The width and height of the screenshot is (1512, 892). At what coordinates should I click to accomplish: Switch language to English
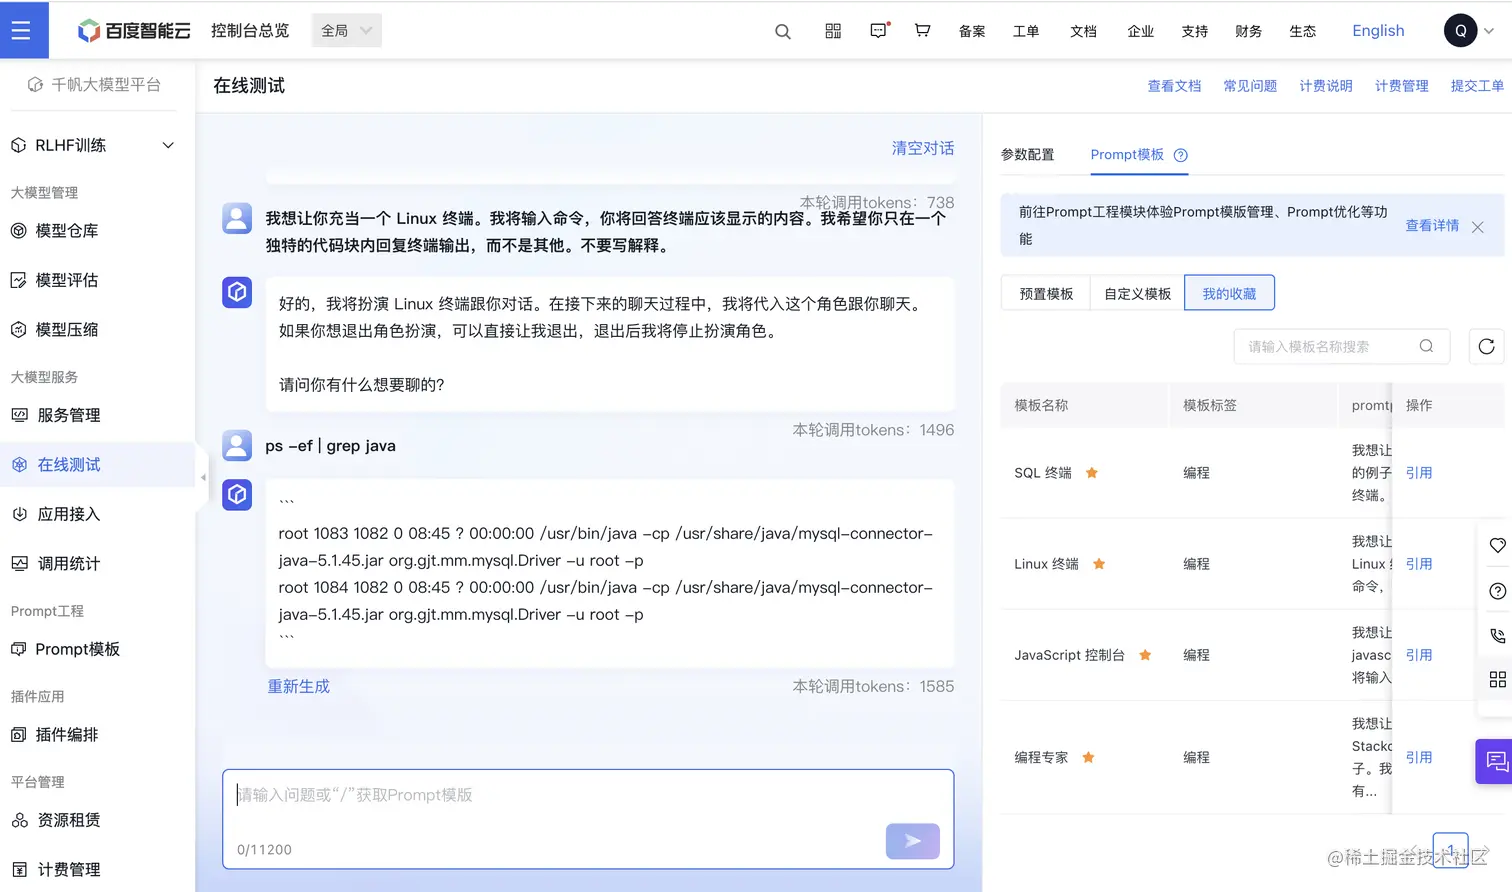(x=1378, y=31)
